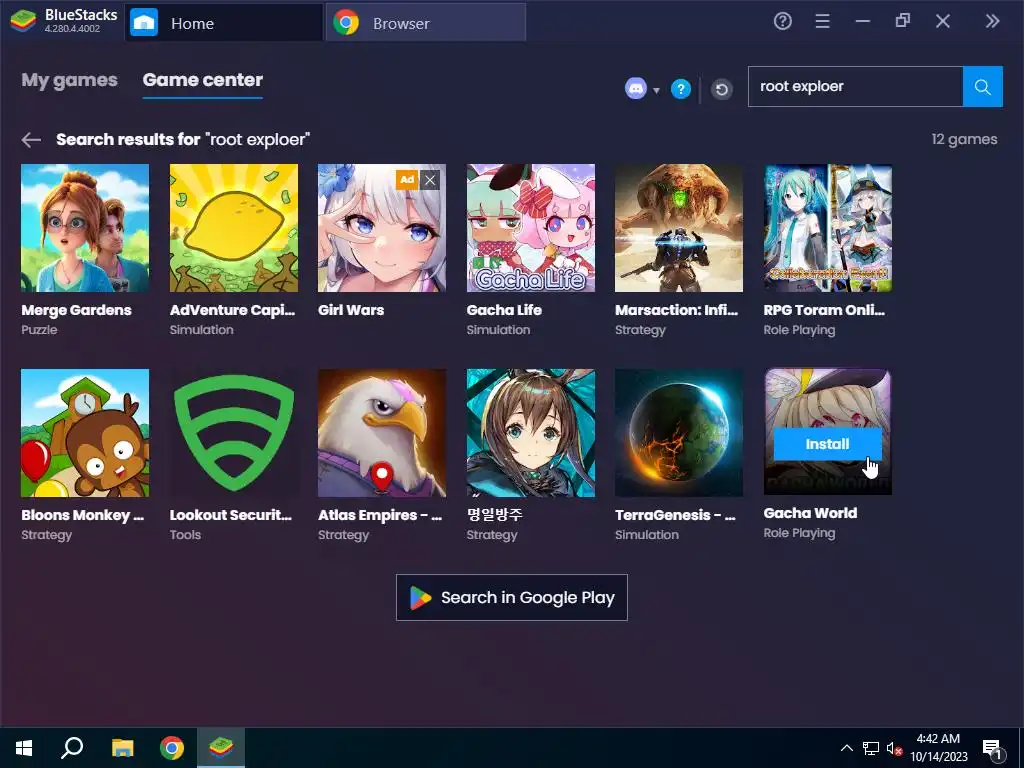Open Windows taskbar search
Viewport: 1024px width, 768px height.
click(72, 748)
